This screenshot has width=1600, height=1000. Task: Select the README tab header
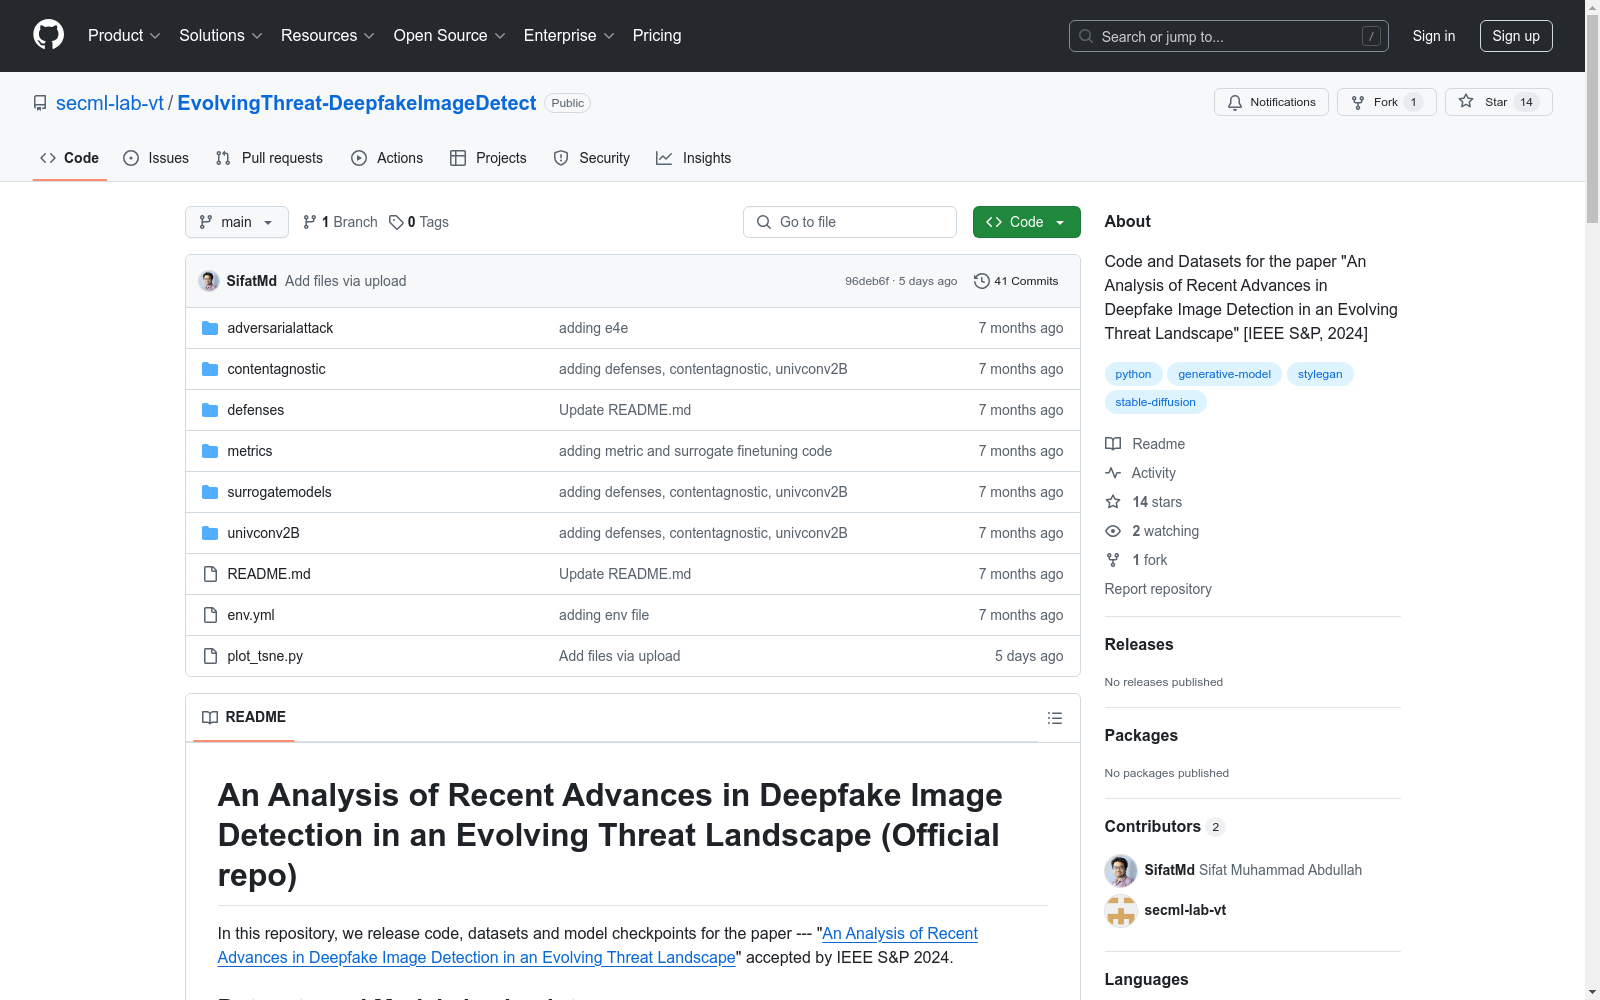pos(244,717)
